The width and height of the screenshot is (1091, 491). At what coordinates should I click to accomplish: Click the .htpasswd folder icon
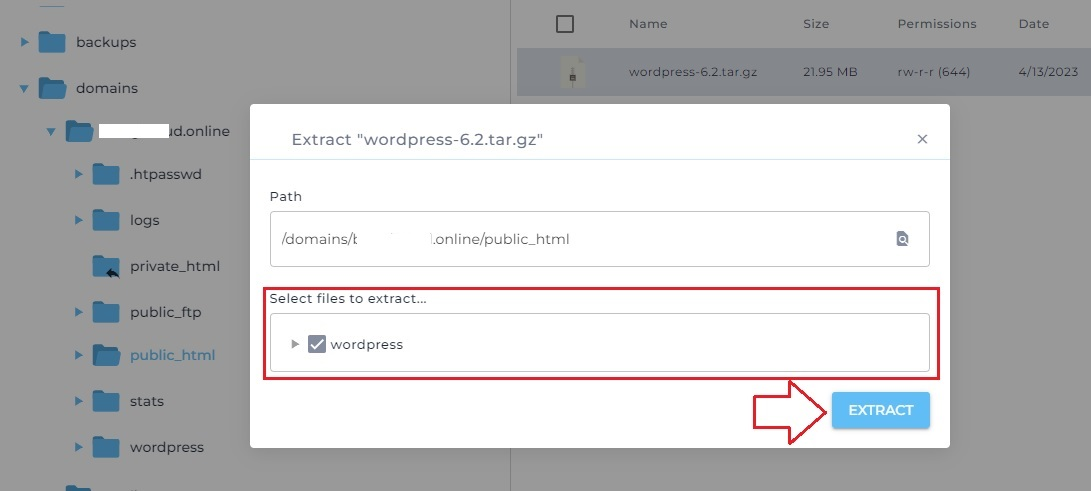pos(106,174)
